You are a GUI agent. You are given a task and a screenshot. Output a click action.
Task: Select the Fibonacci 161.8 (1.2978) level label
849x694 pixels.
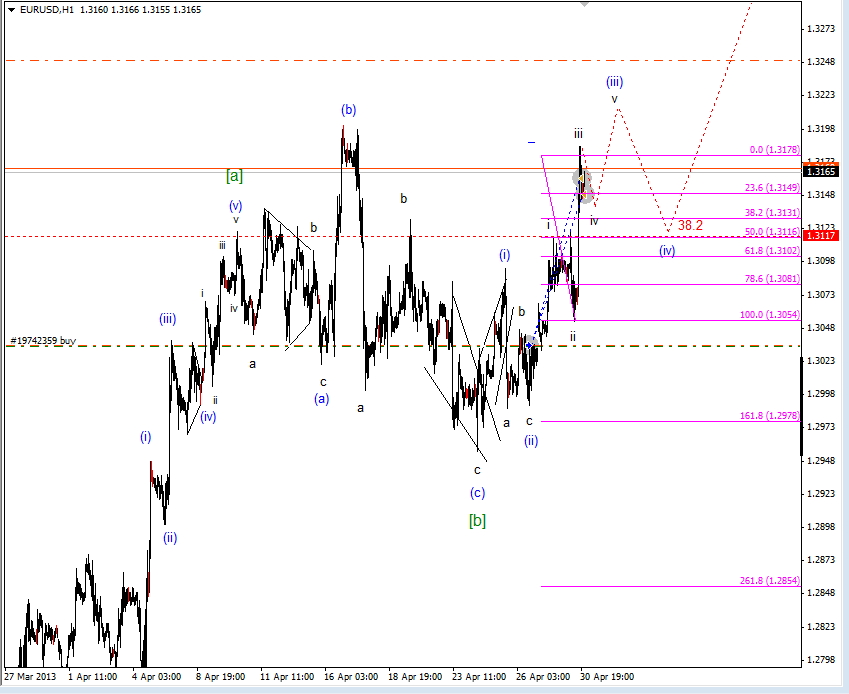click(x=770, y=416)
